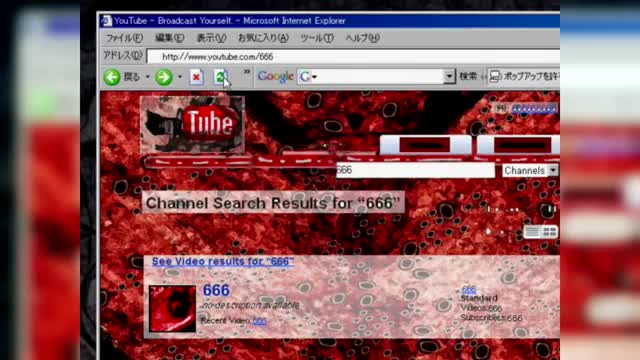Open the ファイル(F) menu

124,38
